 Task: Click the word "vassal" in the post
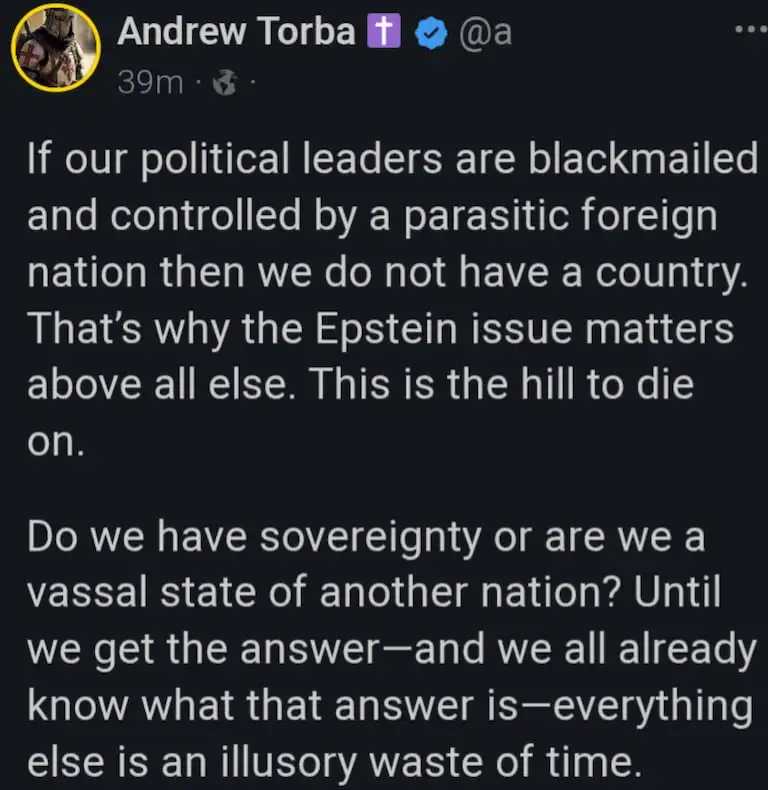point(81,594)
